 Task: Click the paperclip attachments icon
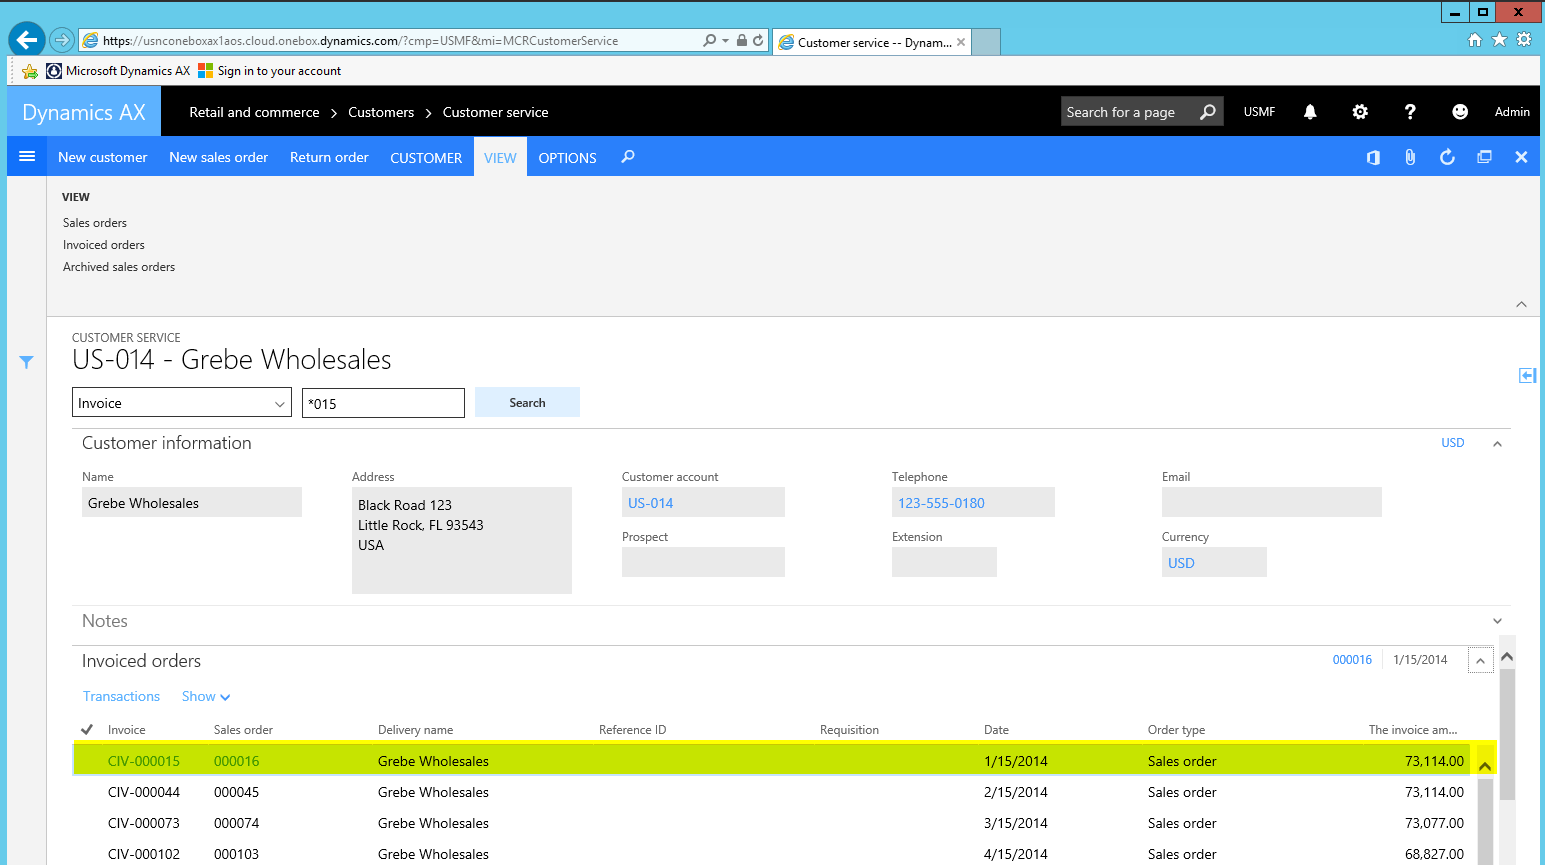[x=1410, y=157]
